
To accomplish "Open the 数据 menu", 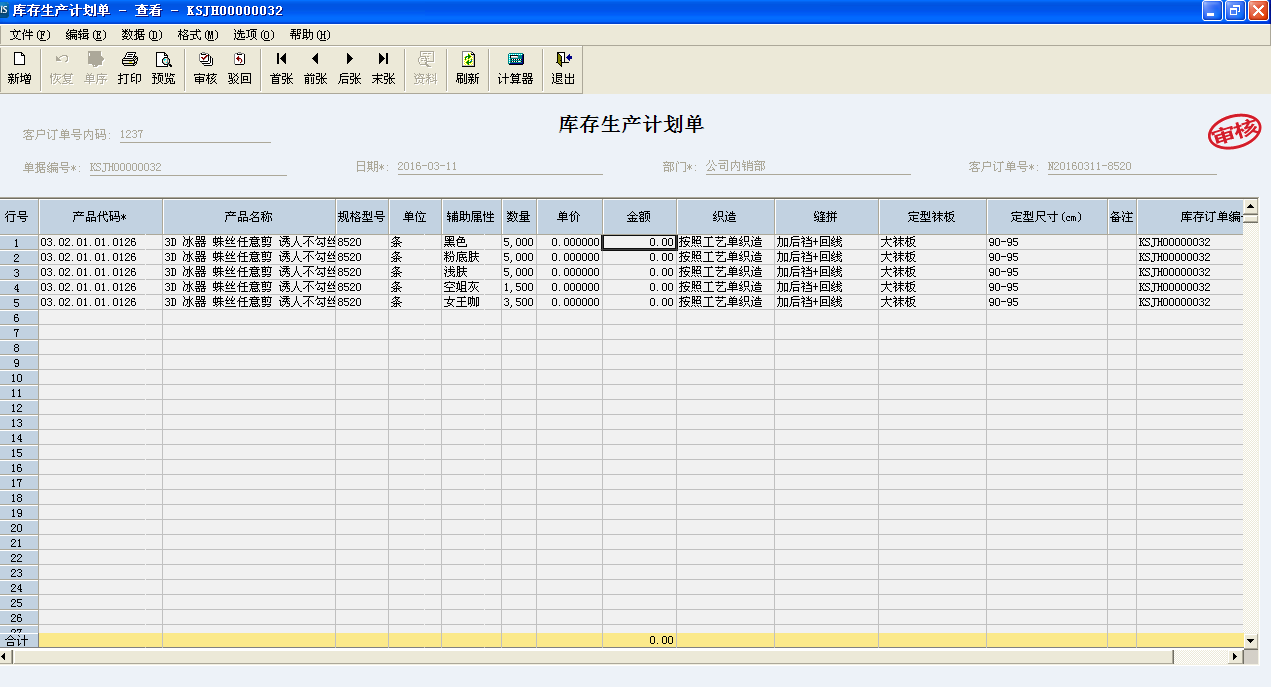I will pos(142,35).
